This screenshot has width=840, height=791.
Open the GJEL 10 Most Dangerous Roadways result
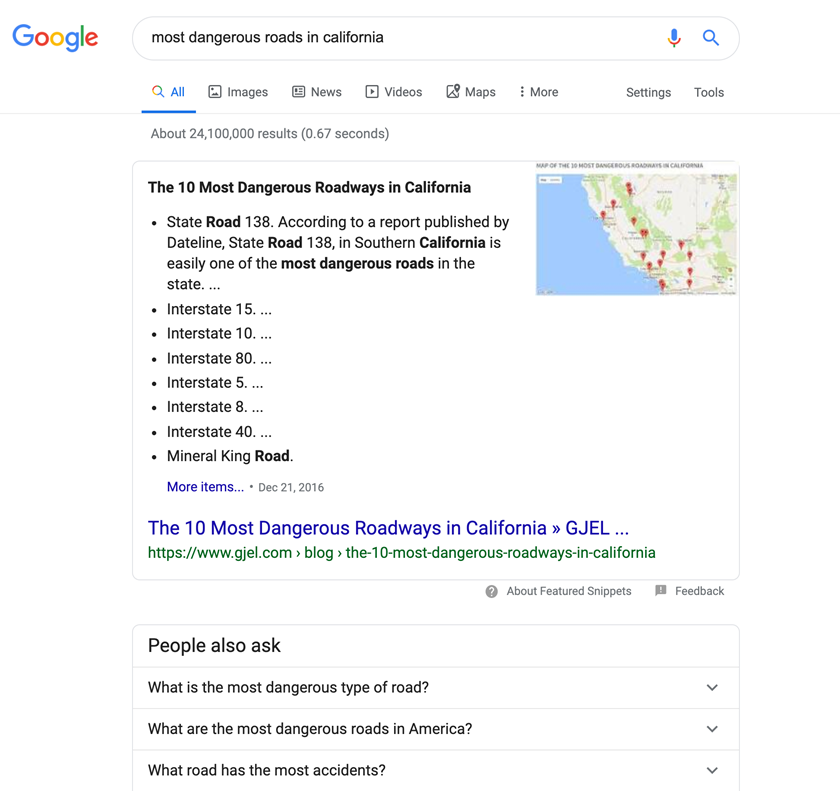(388, 528)
